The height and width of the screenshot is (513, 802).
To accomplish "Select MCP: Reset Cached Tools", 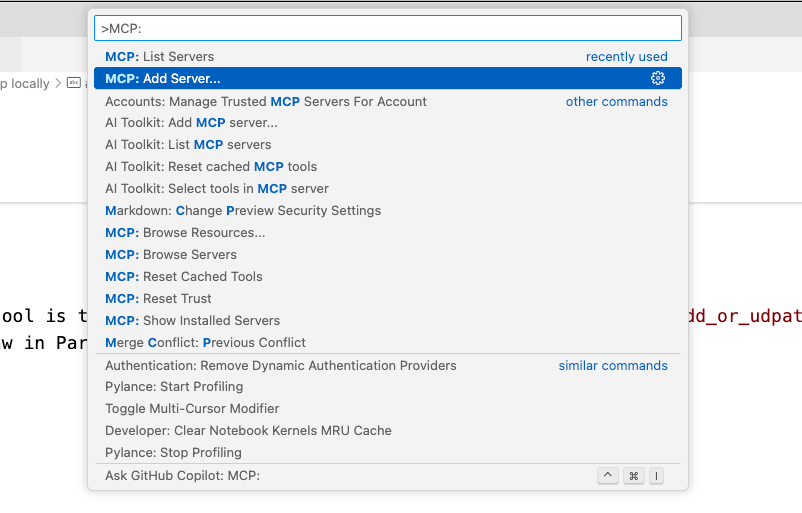I will [x=388, y=277].
